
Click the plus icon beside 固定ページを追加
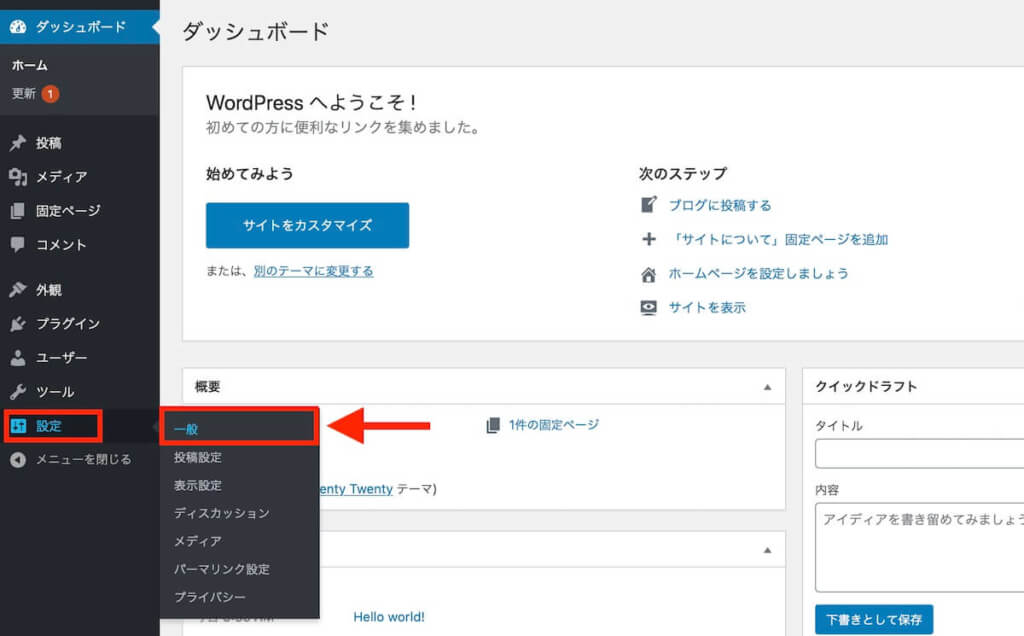[648, 239]
